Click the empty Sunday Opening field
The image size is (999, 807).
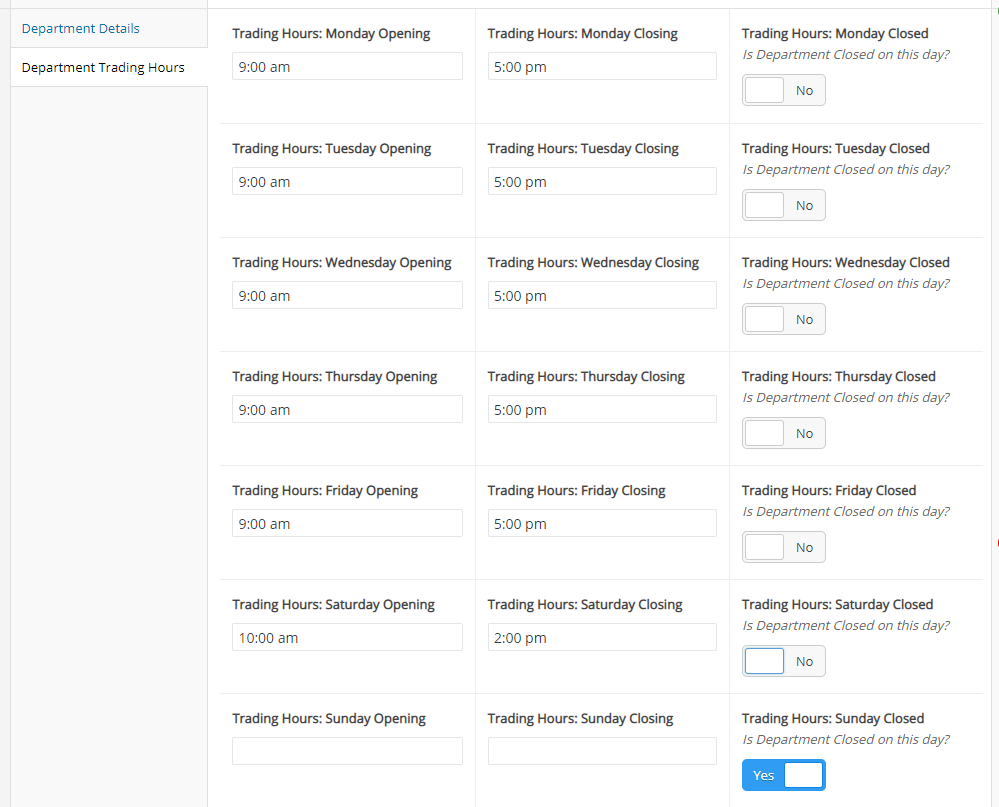347,751
